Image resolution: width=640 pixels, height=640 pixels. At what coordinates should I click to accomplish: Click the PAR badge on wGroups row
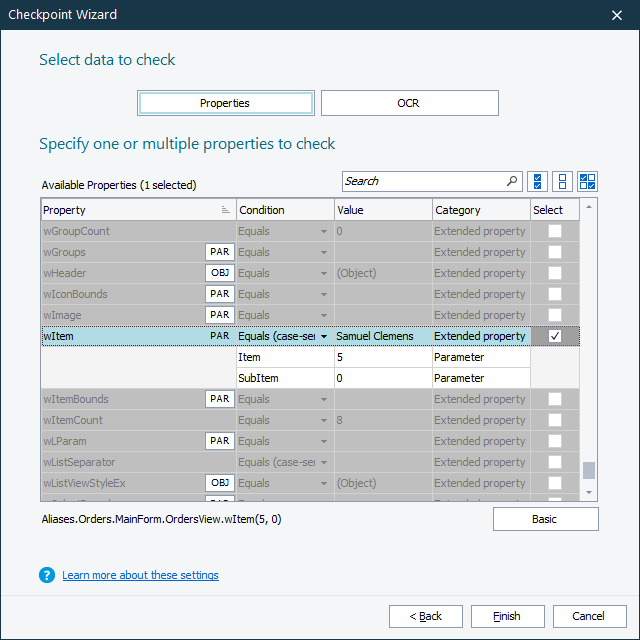pos(219,252)
